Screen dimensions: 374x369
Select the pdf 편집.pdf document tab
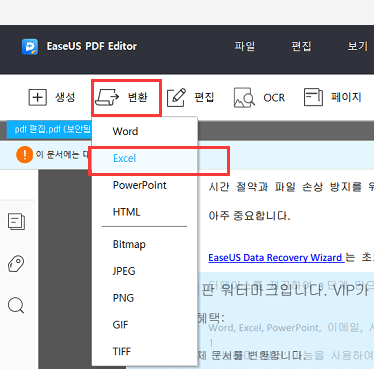tap(49, 129)
